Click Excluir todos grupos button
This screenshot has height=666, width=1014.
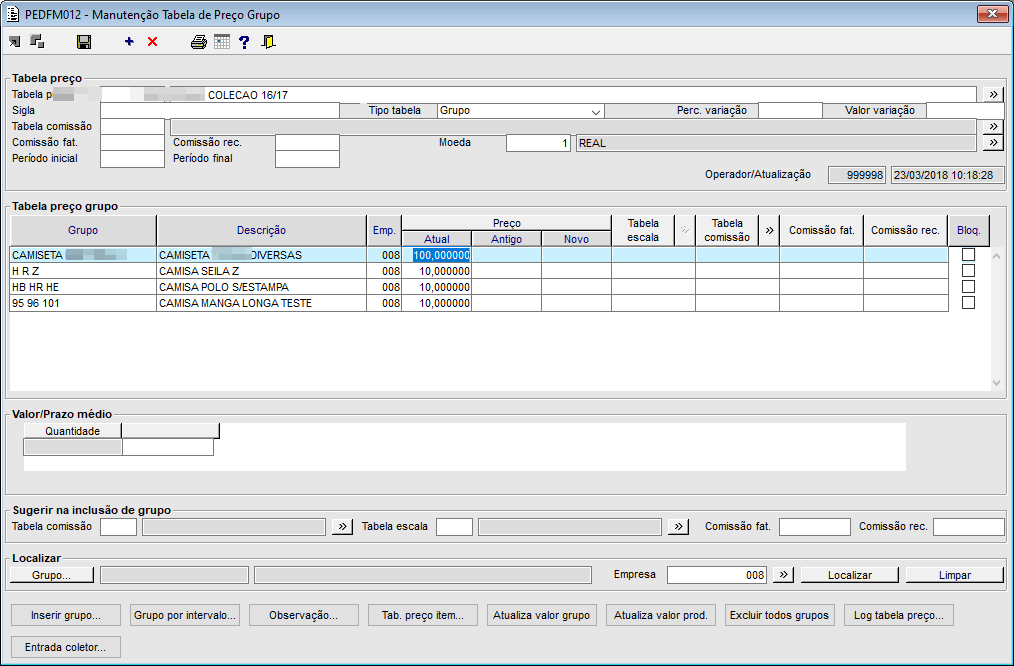coord(780,616)
